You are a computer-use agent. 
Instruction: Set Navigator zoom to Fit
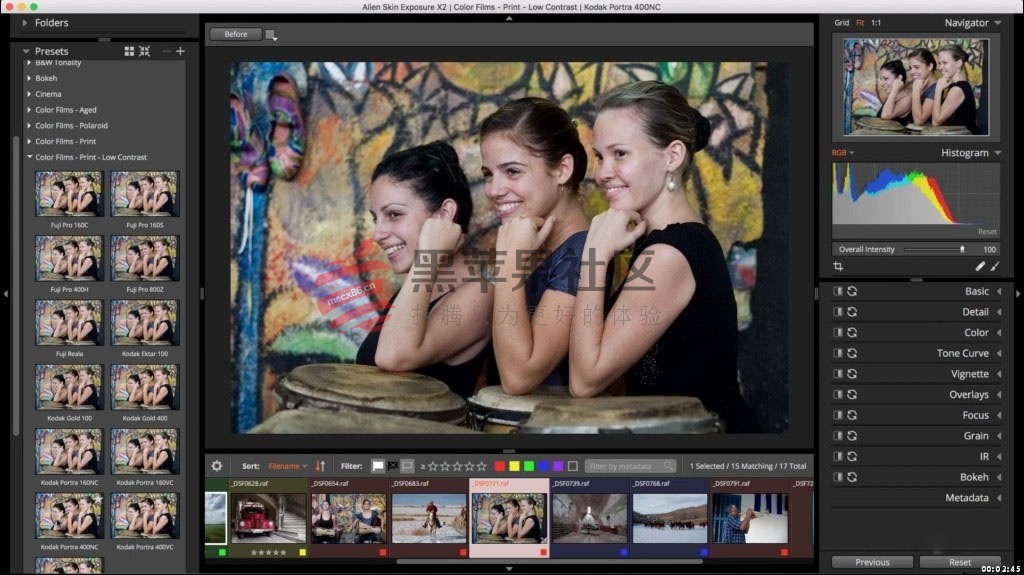(860, 23)
